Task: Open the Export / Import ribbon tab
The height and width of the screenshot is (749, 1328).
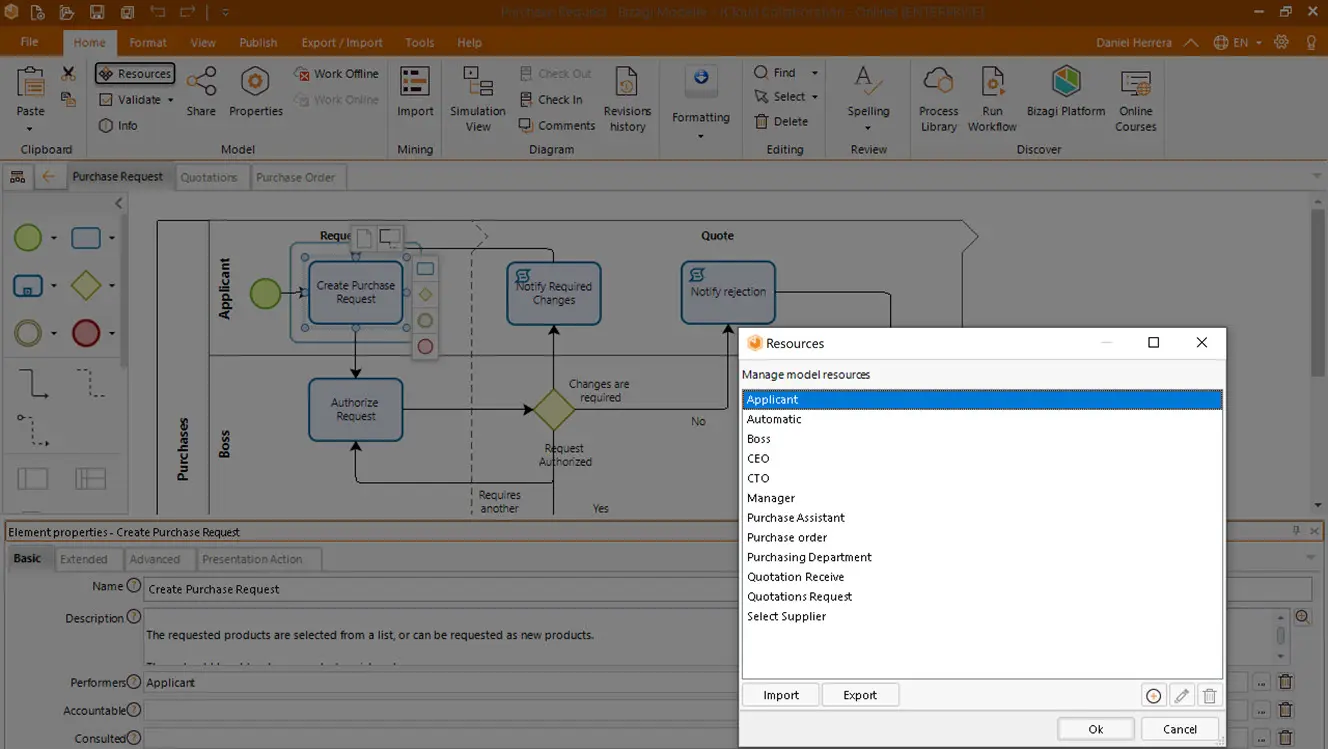Action: 342,43
